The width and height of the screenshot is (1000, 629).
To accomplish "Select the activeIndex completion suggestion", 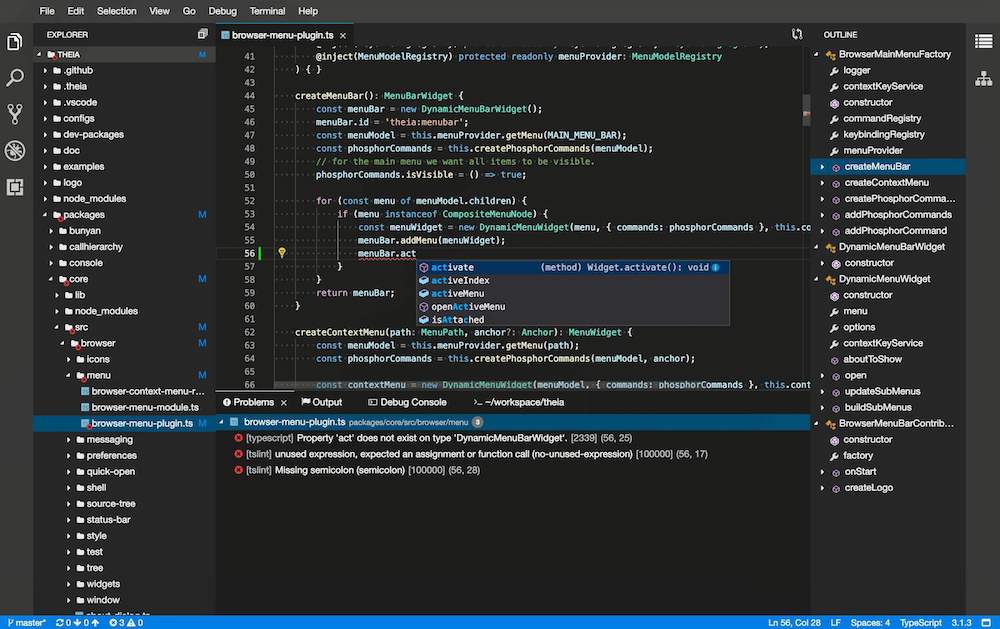I will pyautogui.click(x=573, y=280).
